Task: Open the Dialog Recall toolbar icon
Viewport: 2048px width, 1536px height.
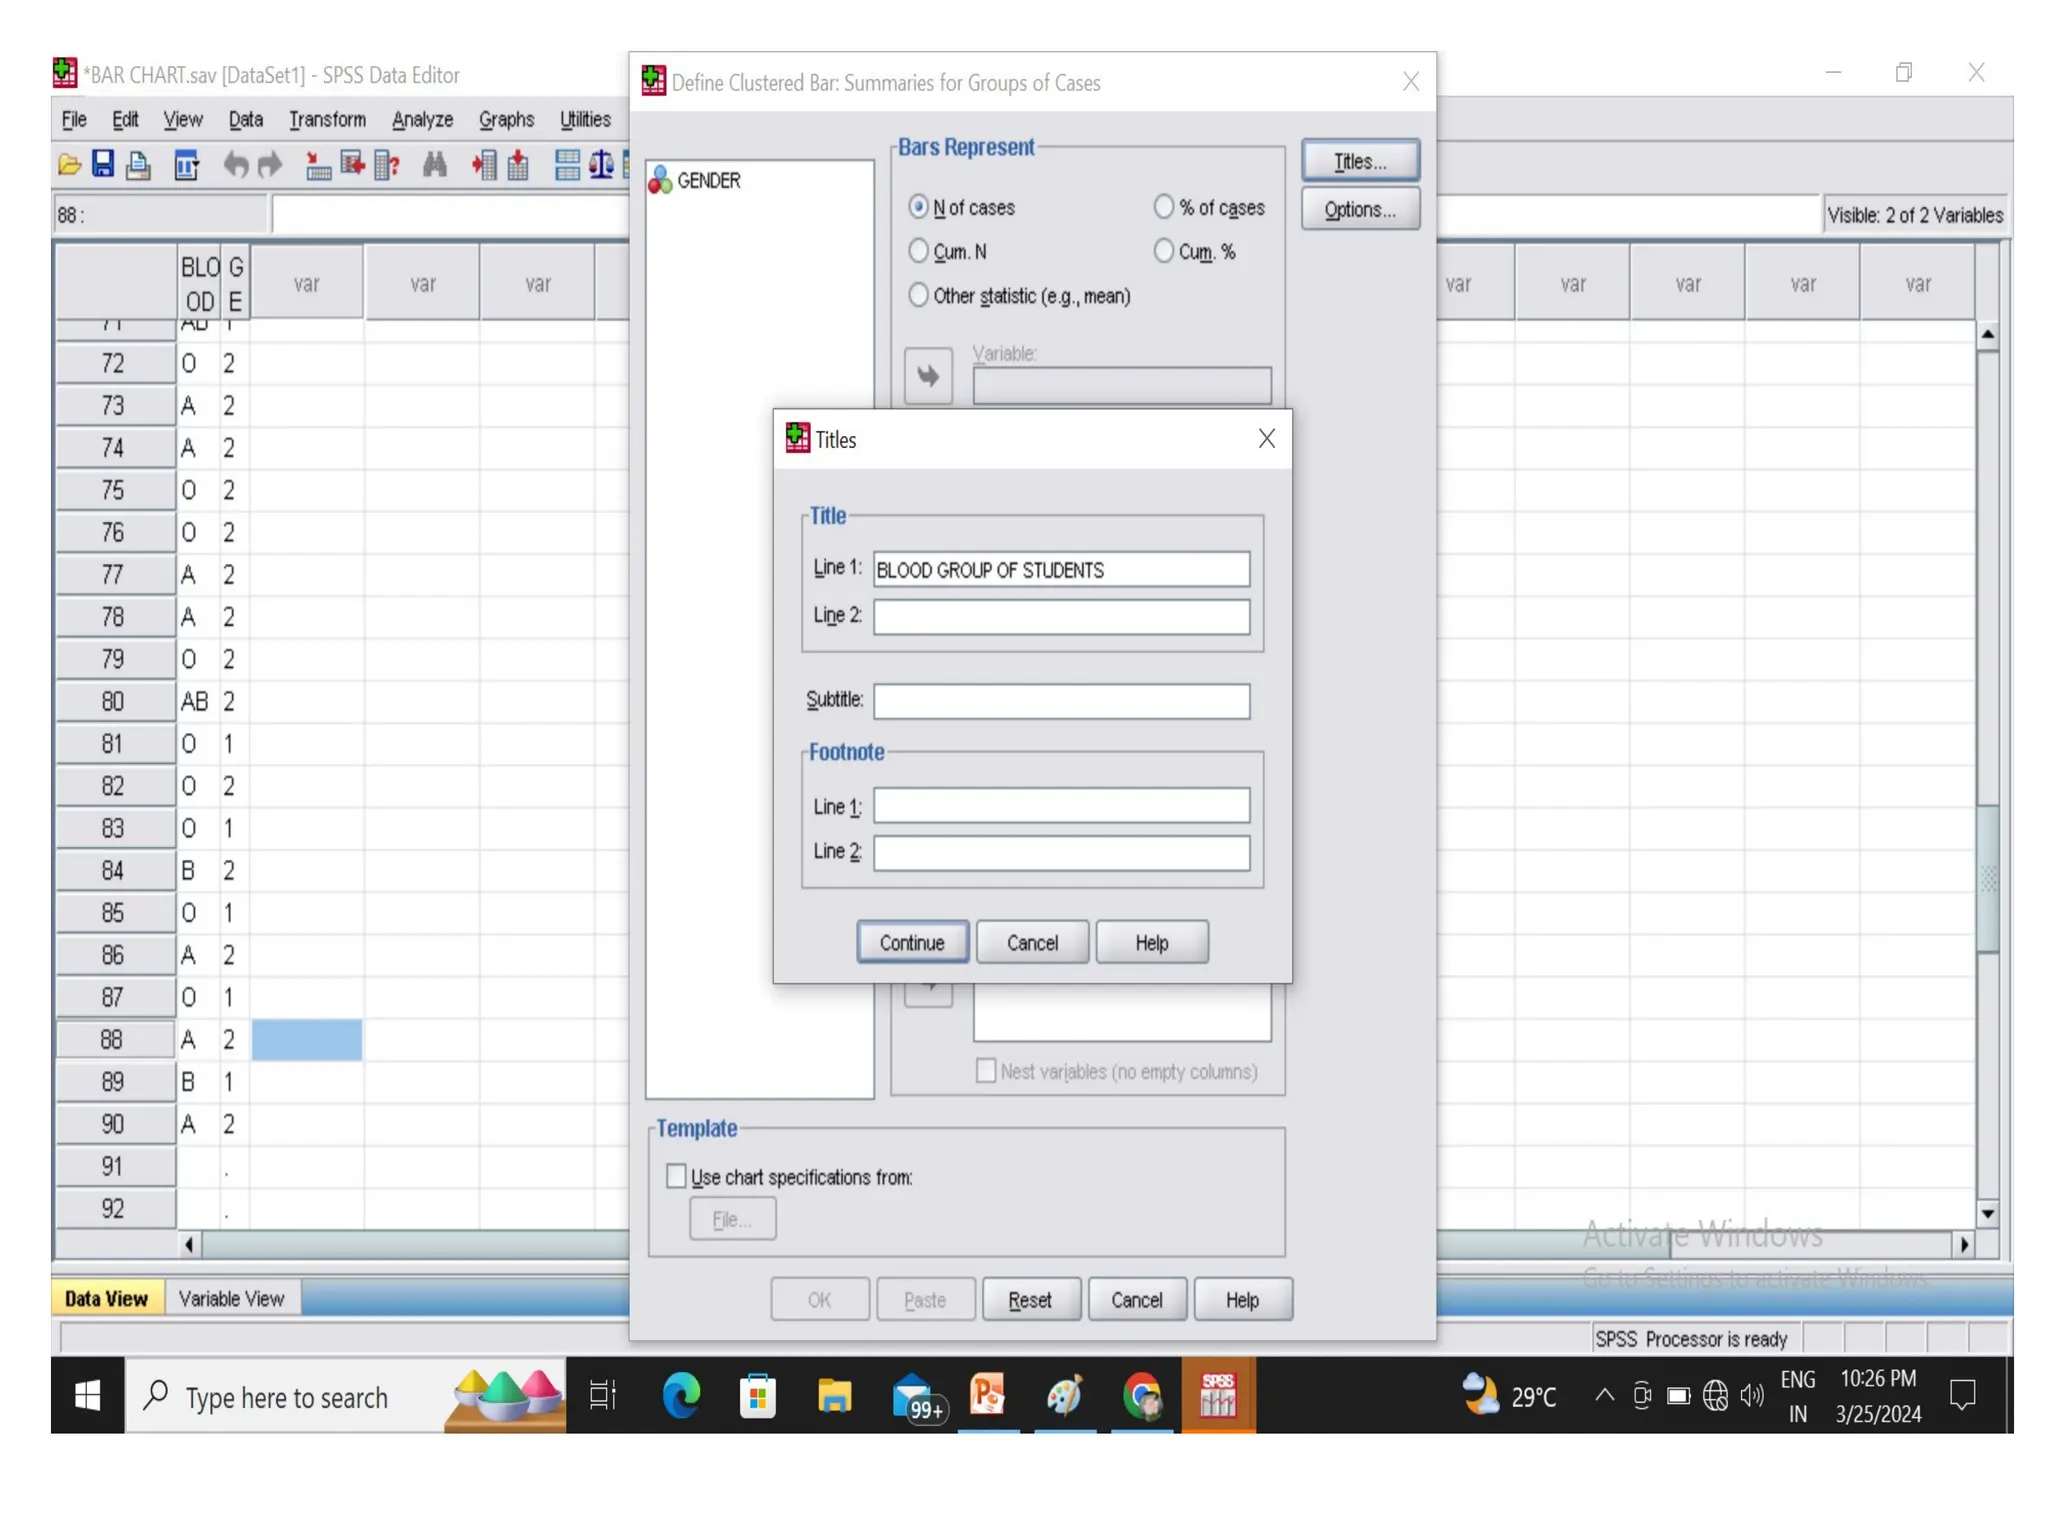Action: [x=187, y=165]
